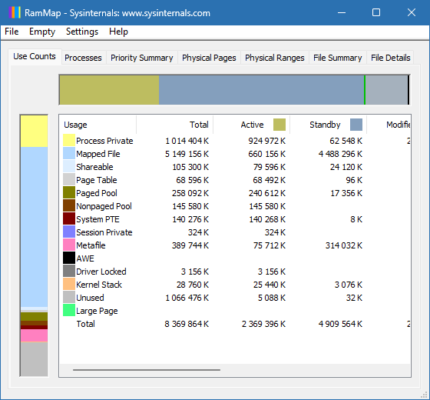Click the dark gray Driver Locked swatch
The height and width of the screenshot is (400, 430).
click(x=69, y=271)
